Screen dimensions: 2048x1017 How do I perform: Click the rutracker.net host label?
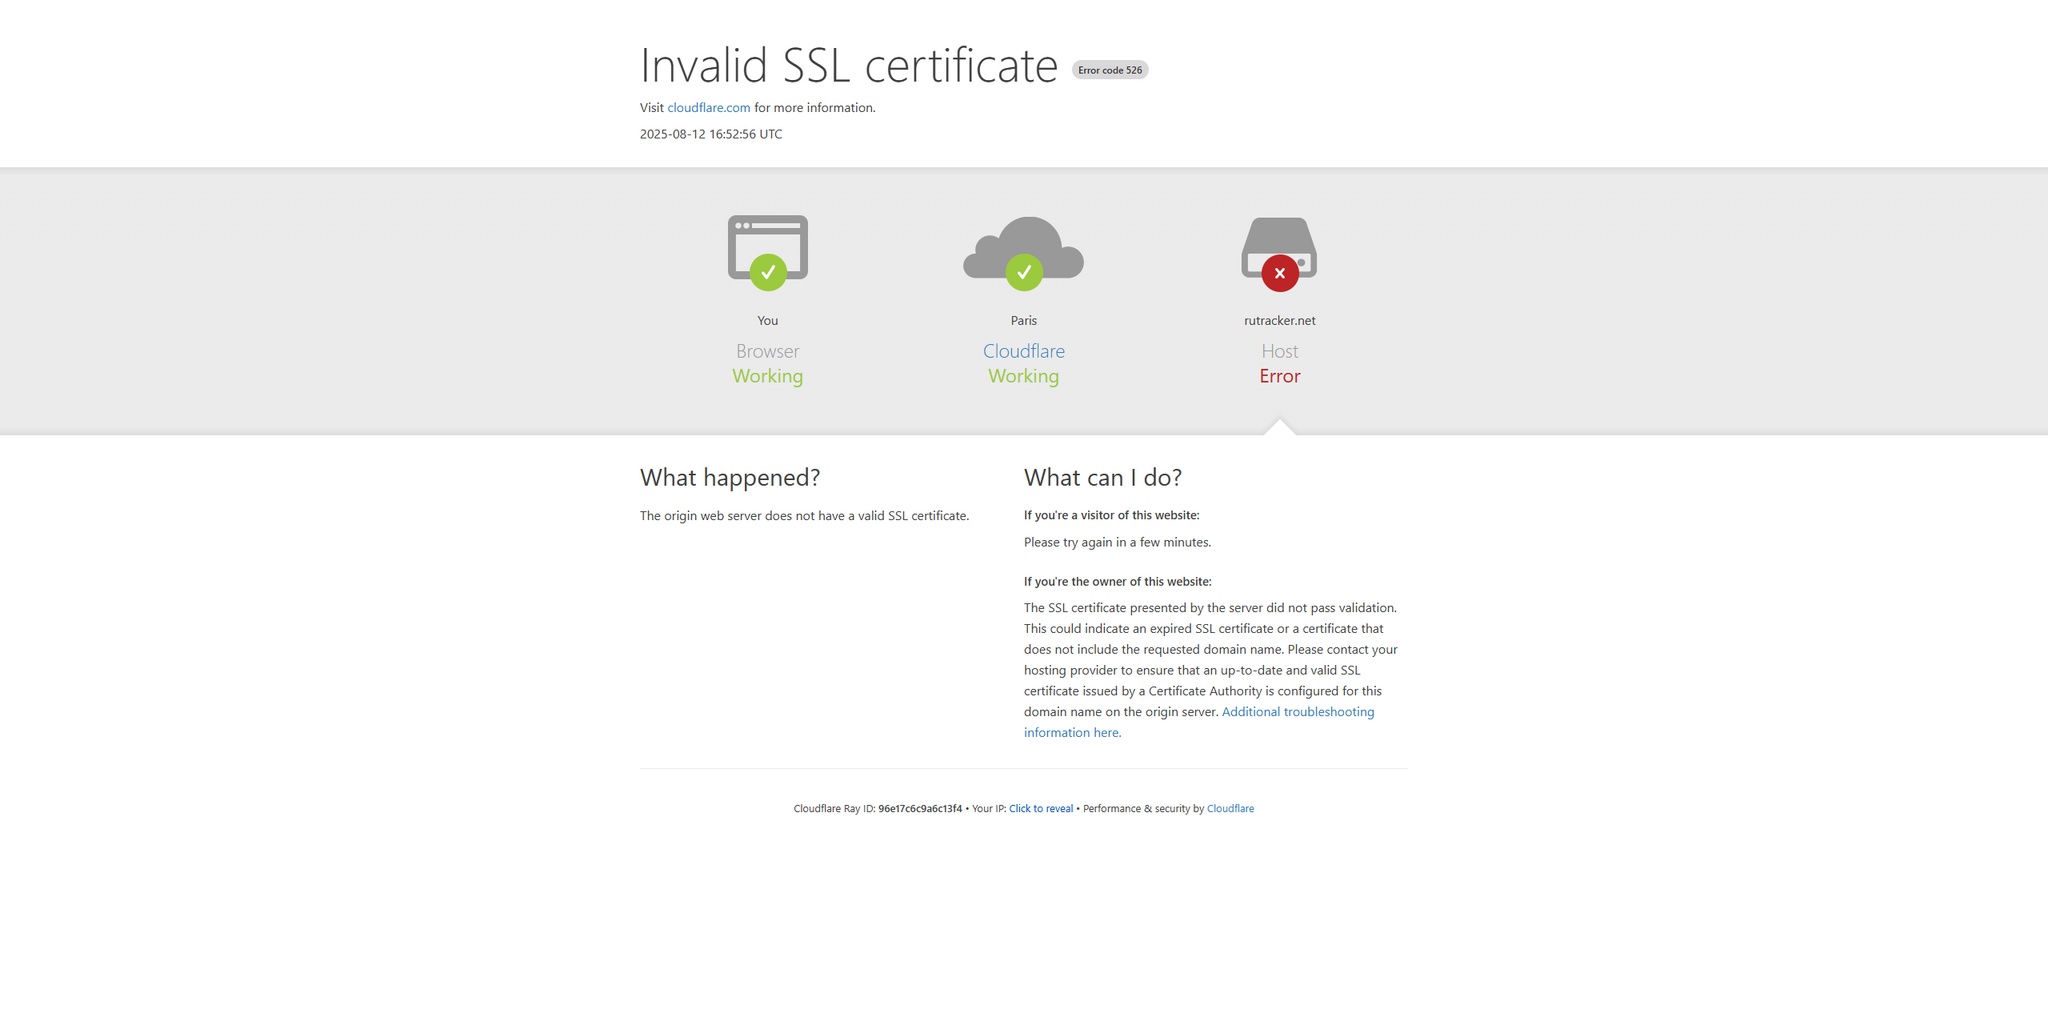coord(1279,321)
